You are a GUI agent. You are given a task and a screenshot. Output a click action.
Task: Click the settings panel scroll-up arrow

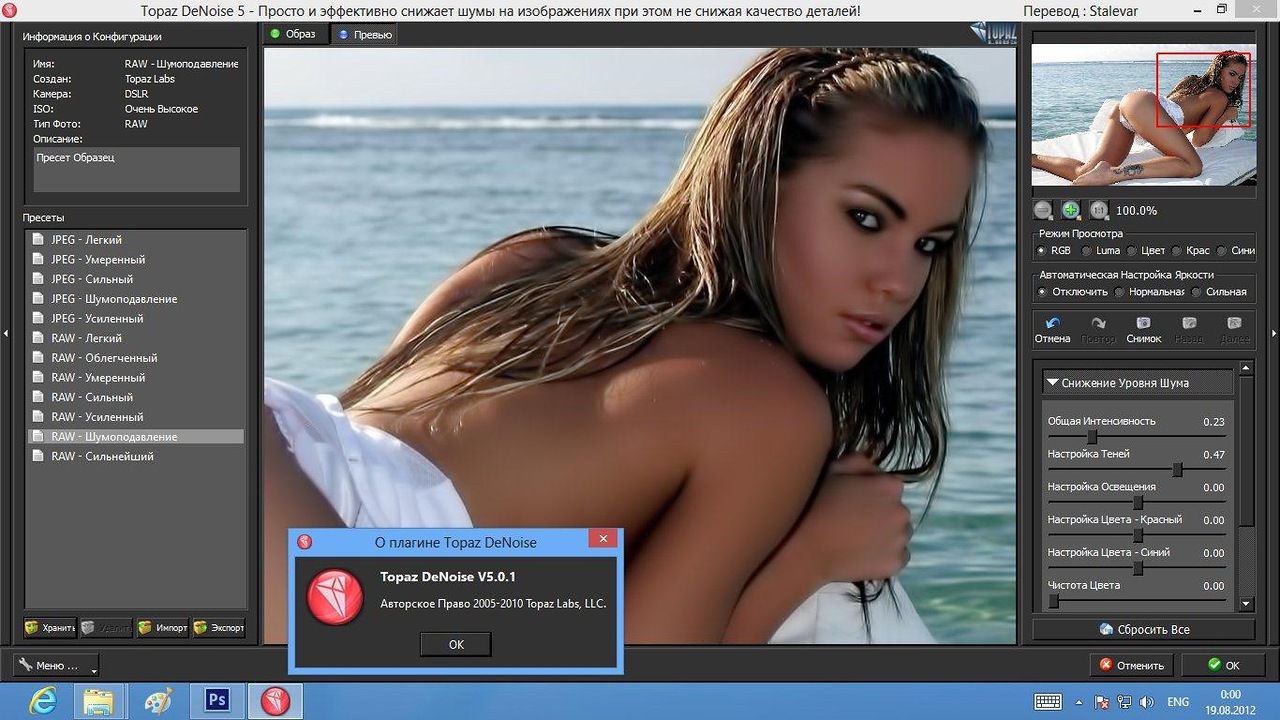click(x=1246, y=369)
